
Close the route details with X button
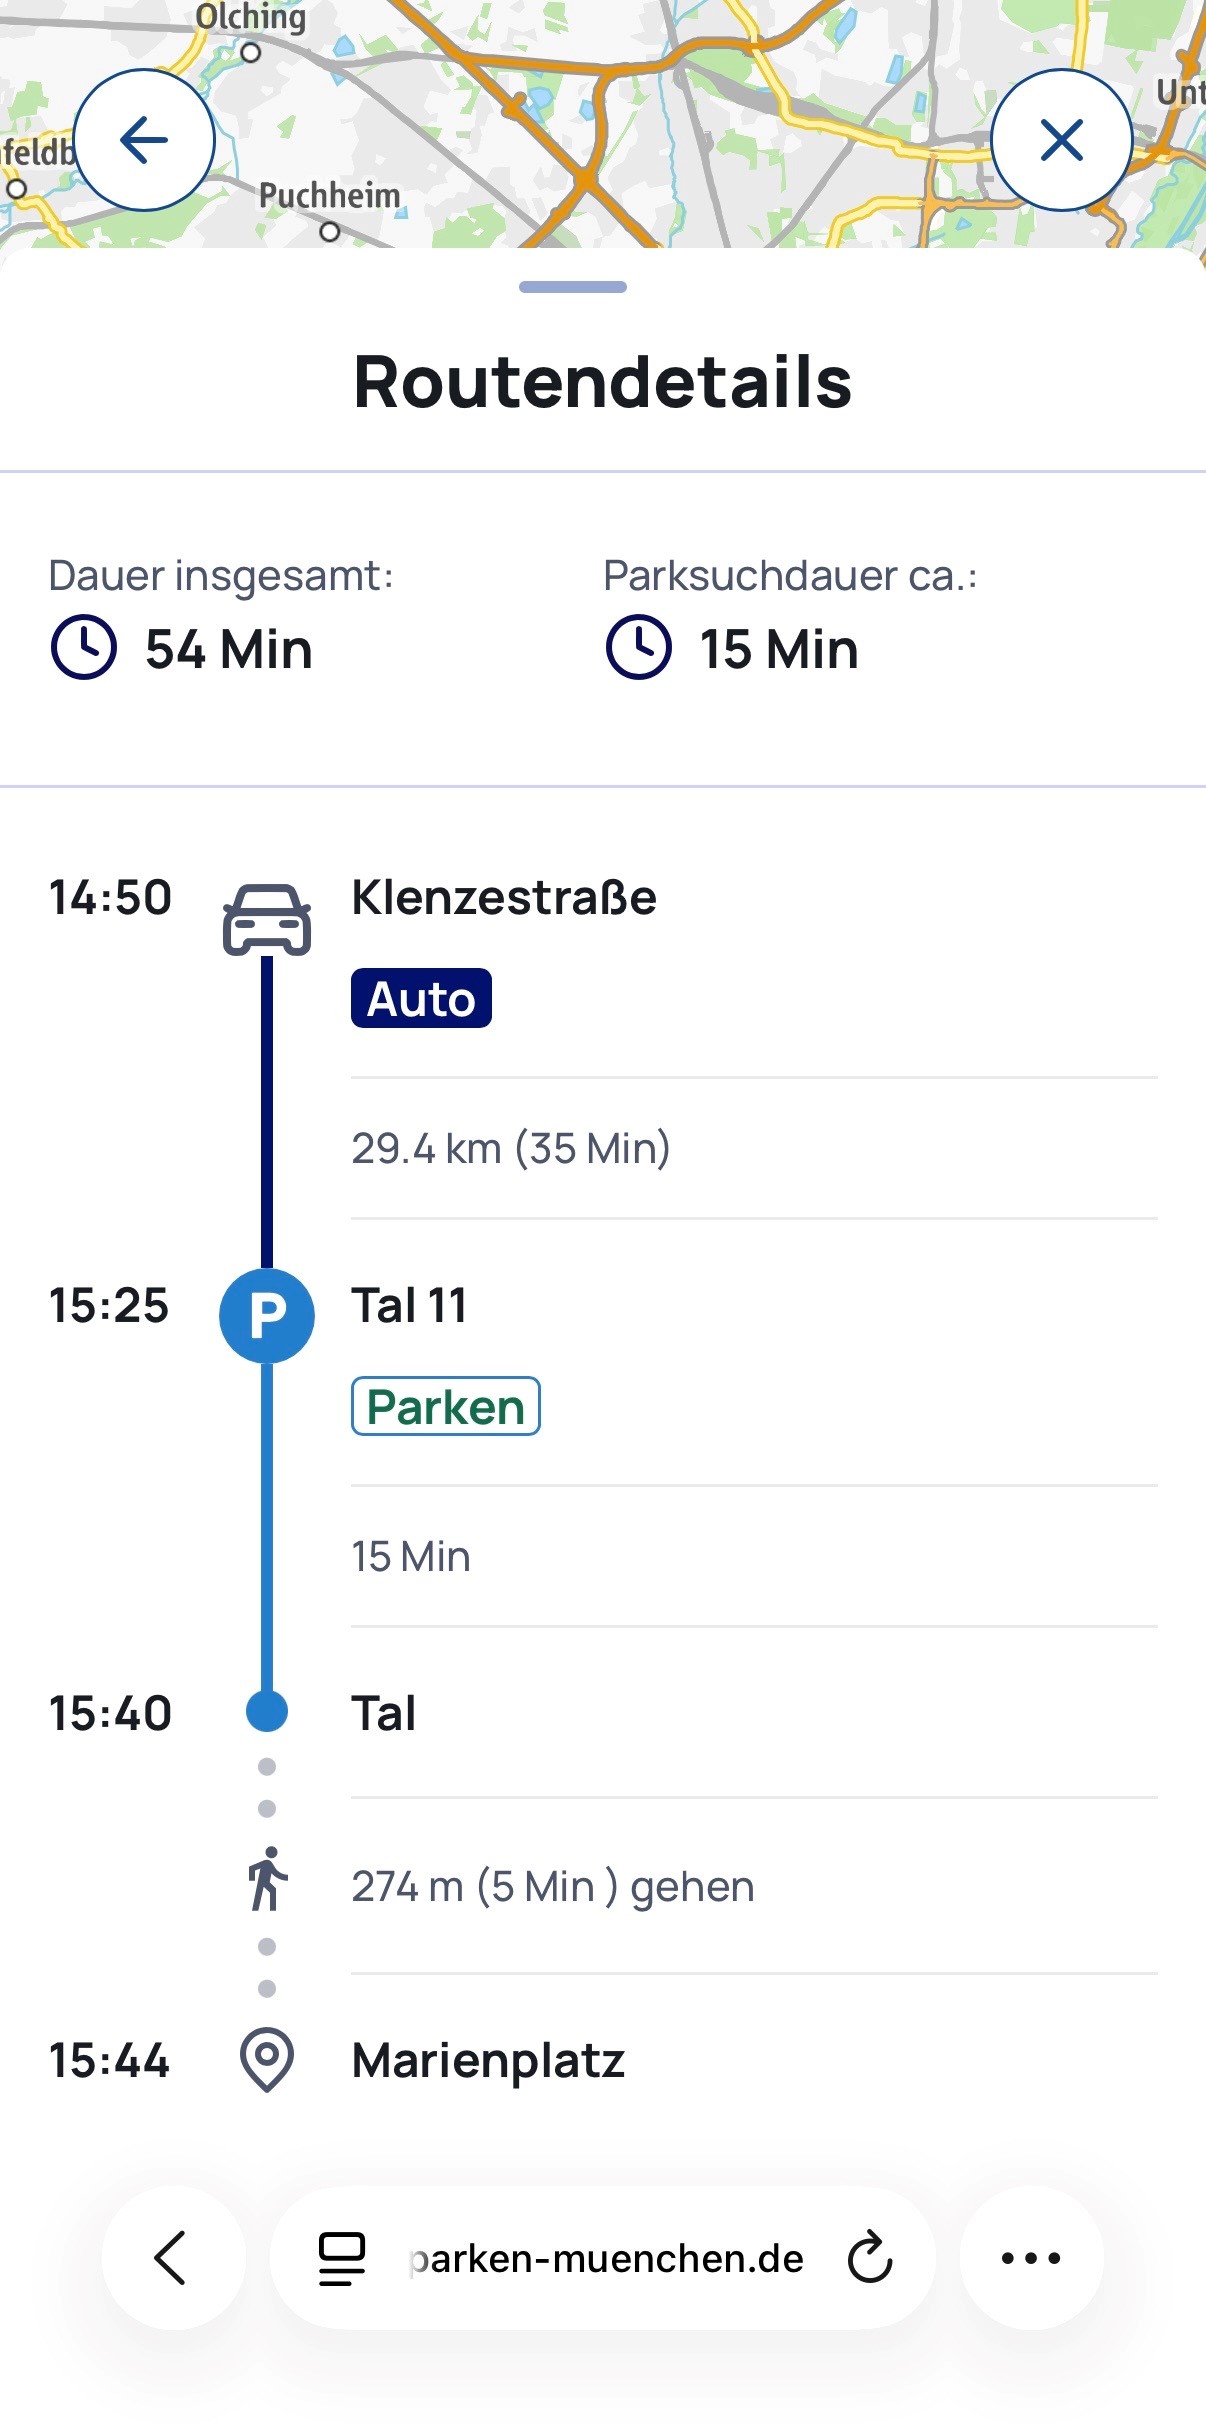tap(1061, 140)
